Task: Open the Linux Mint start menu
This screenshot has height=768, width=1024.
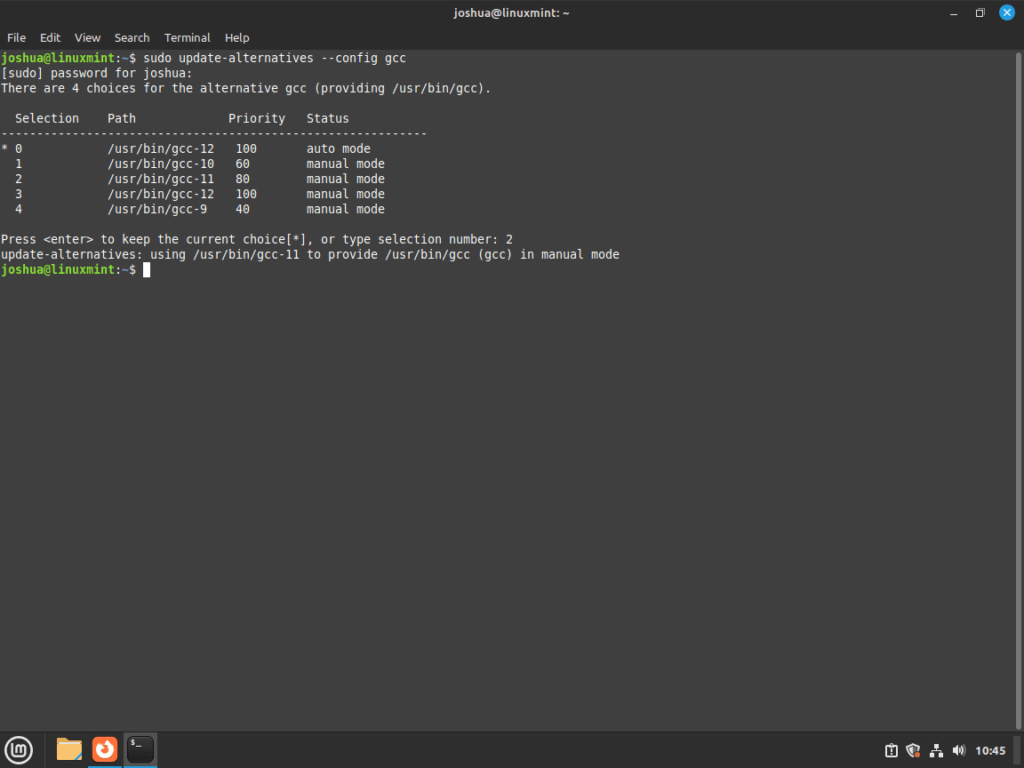Action: [19, 750]
